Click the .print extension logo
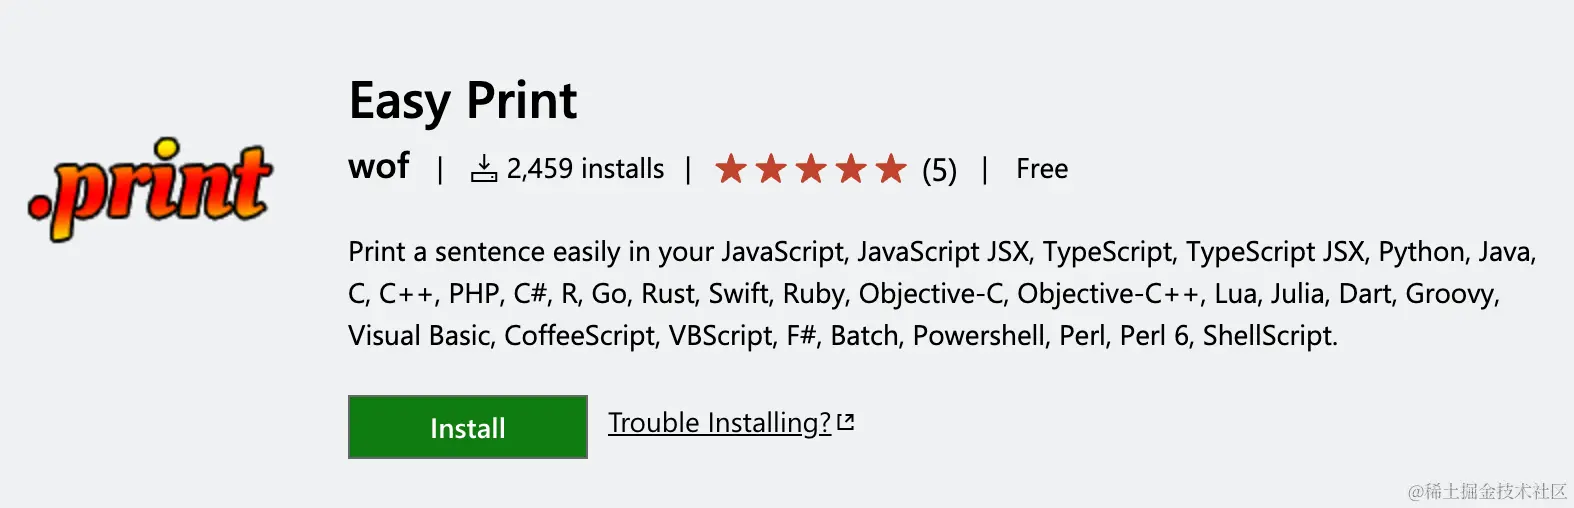 (x=150, y=188)
